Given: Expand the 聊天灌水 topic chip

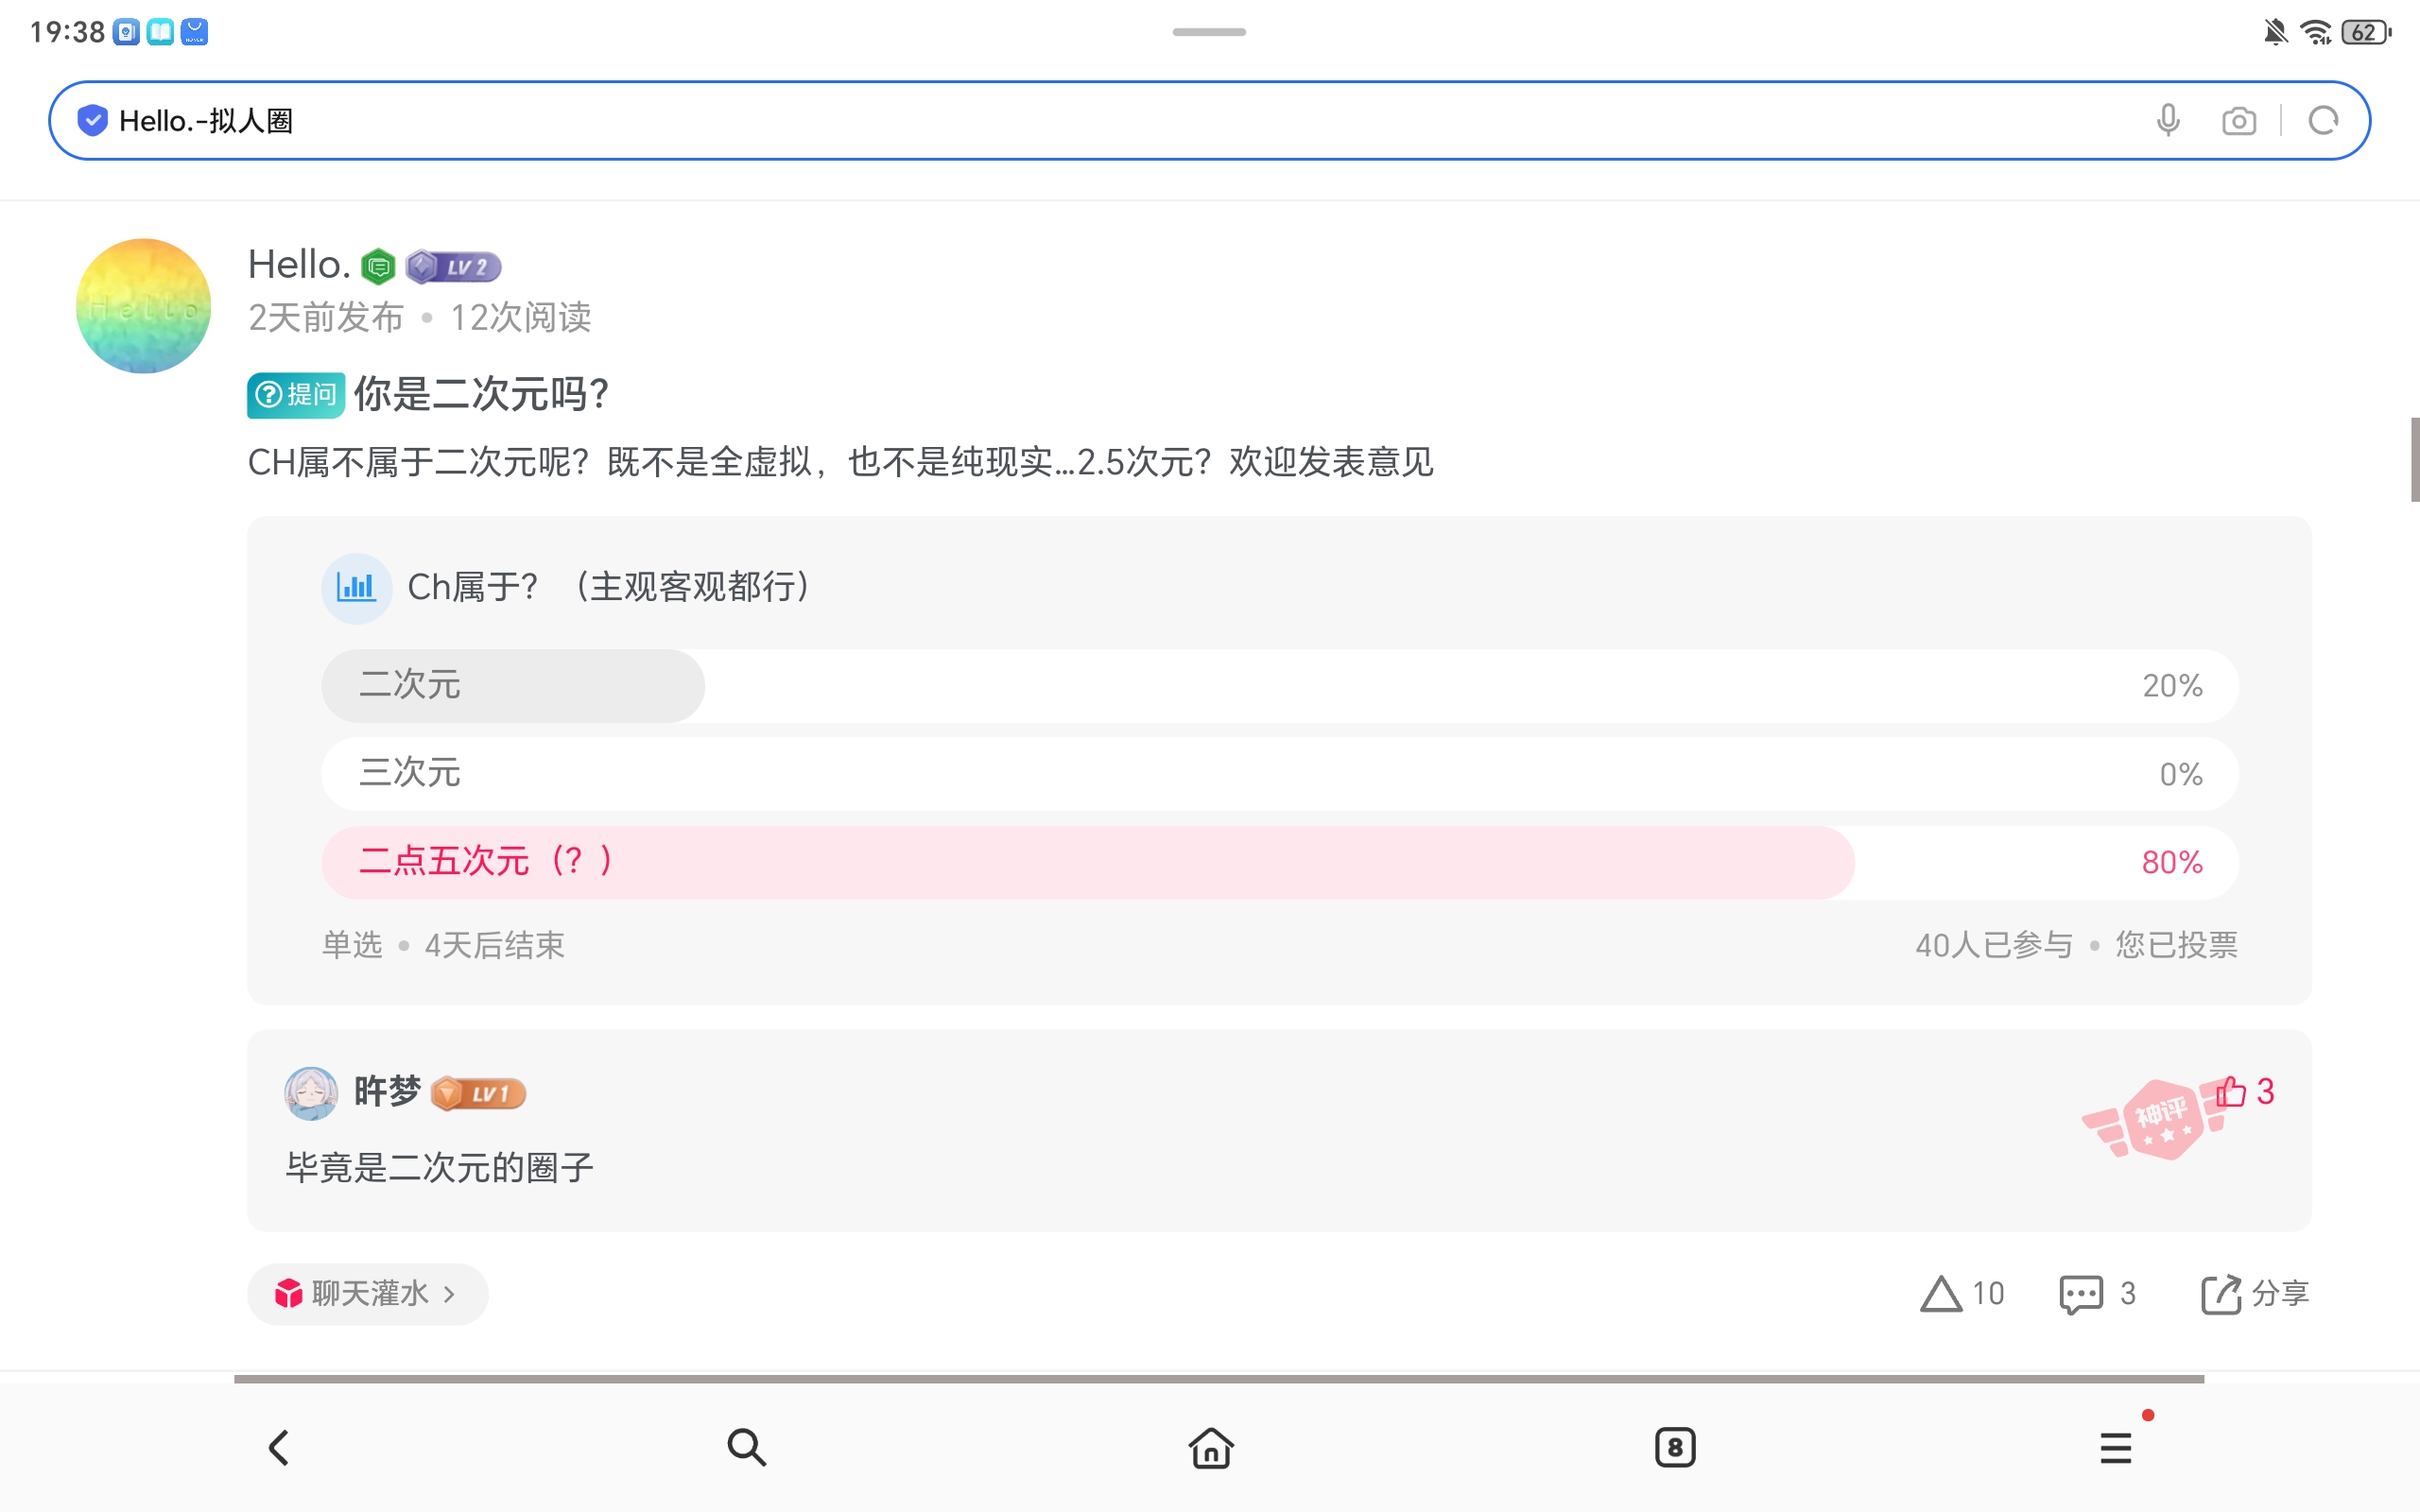Looking at the screenshot, I should tap(367, 1294).
